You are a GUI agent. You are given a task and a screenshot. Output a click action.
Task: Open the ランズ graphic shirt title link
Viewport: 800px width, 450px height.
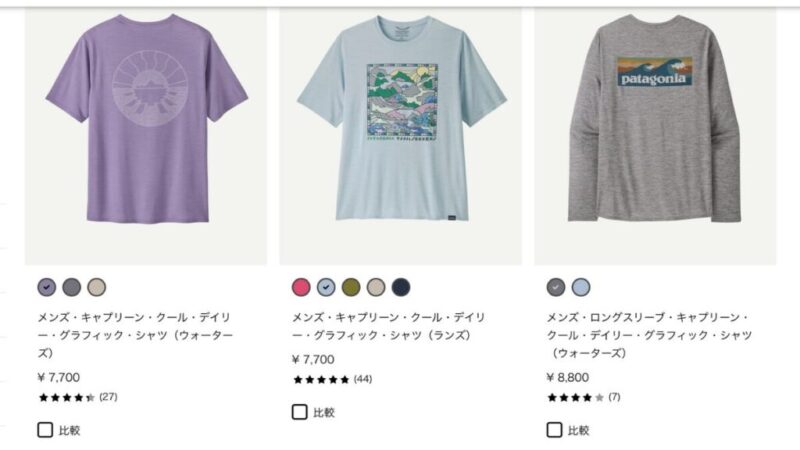click(388, 327)
